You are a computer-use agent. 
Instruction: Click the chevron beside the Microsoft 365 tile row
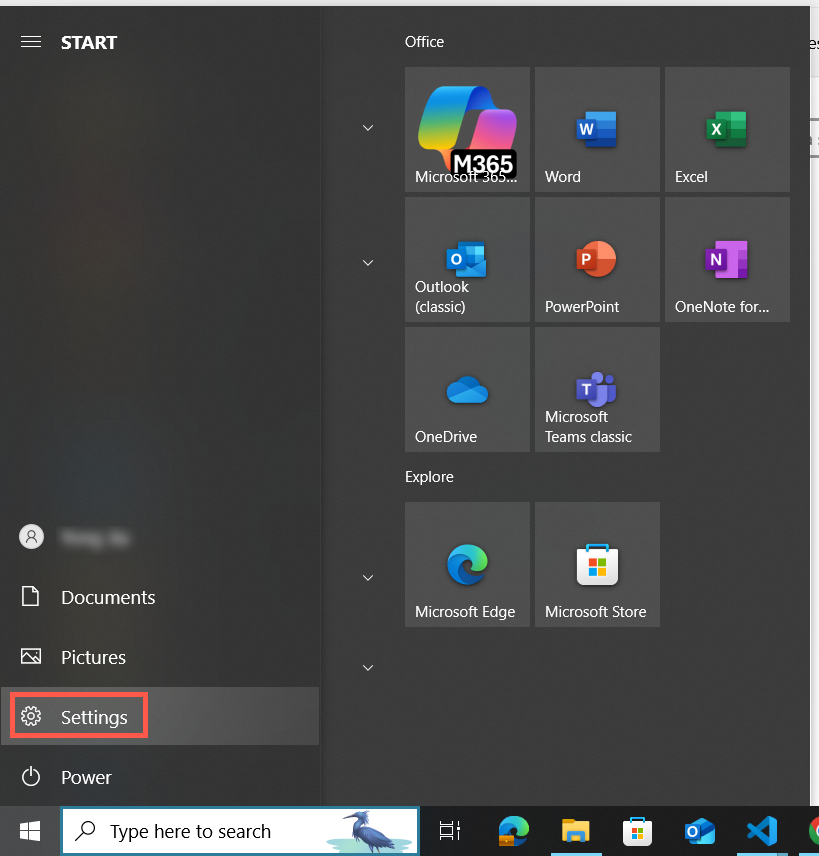[x=368, y=128]
